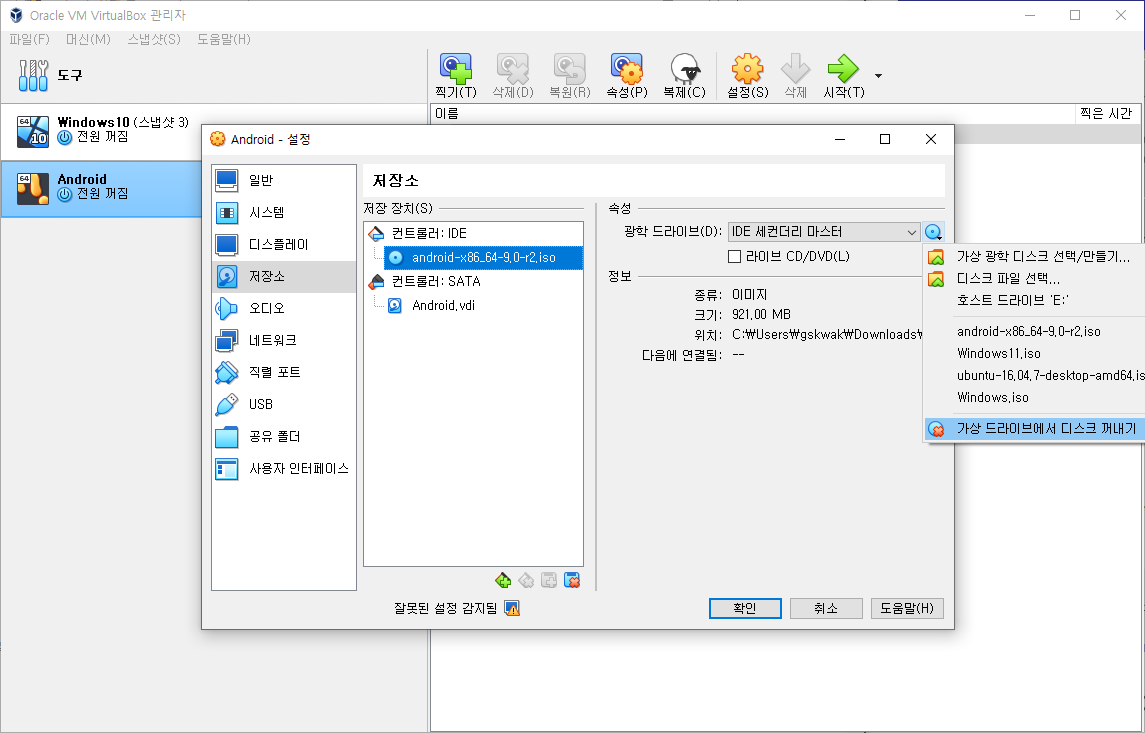The width and height of the screenshot is (1145, 733).
Task: Select the Windows10 virtual machine
Action: pos(101,131)
